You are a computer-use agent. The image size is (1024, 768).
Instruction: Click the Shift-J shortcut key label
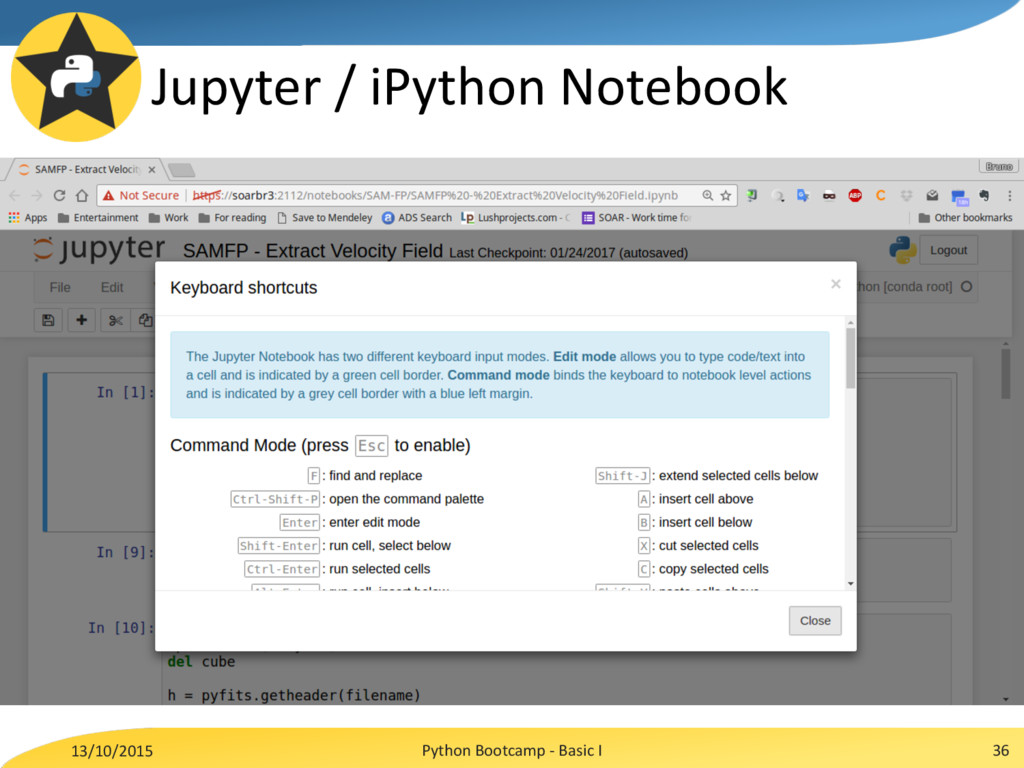(623, 475)
